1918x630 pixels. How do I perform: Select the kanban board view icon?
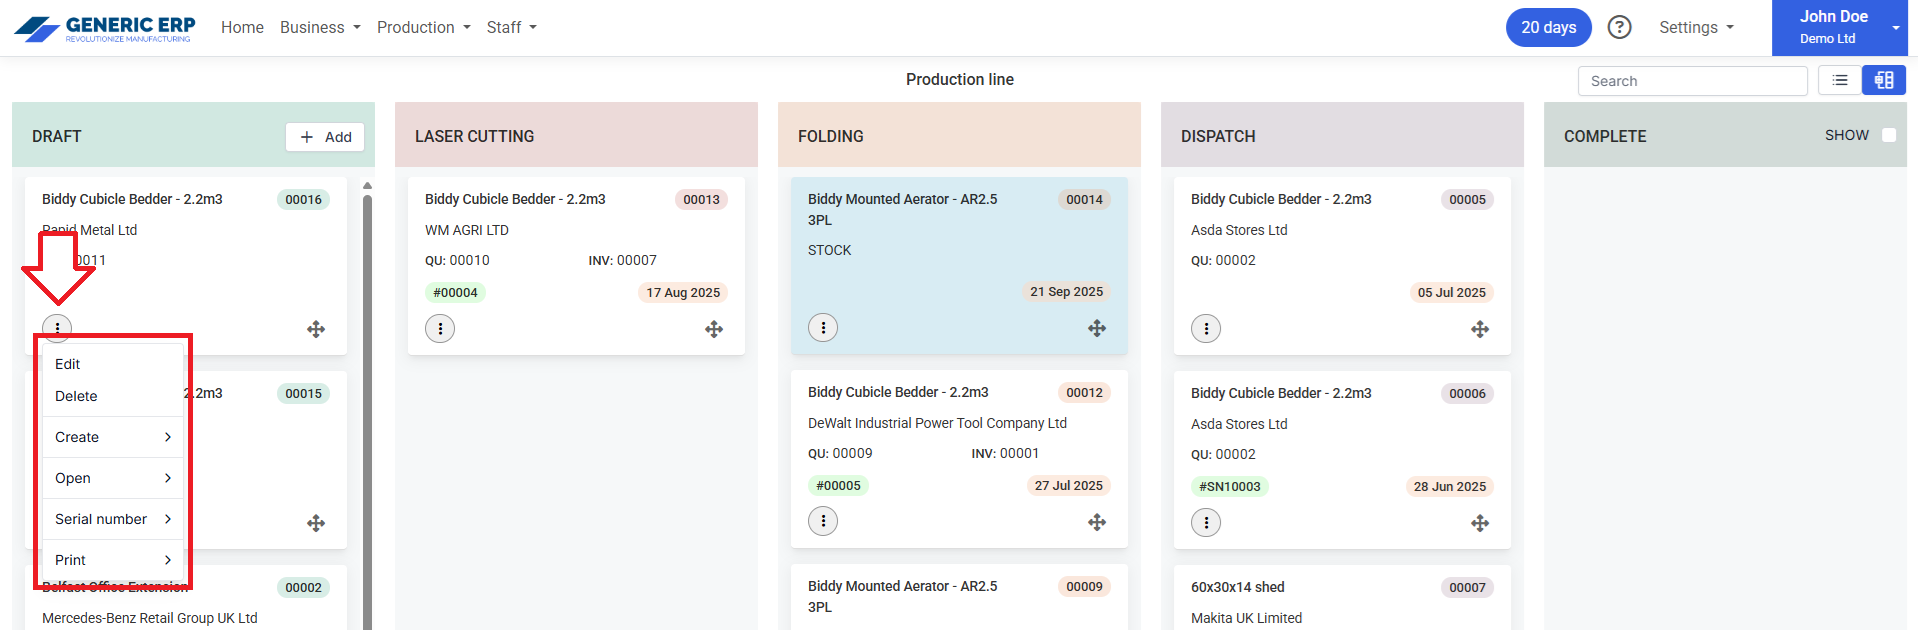tap(1884, 81)
